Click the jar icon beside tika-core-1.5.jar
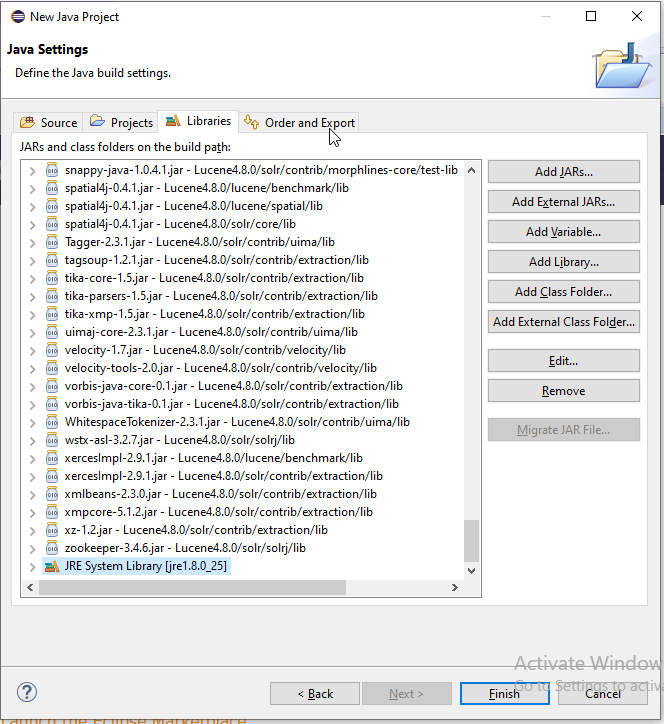 tap(52, 278)
